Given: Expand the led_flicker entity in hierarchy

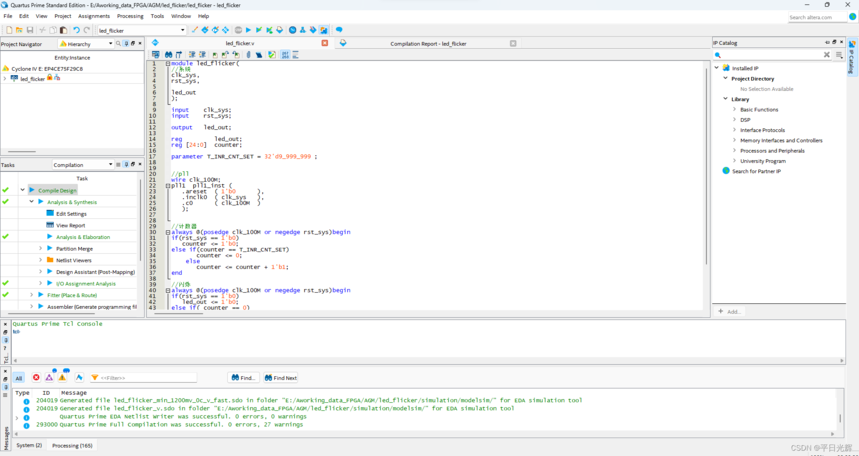Looking at the screenshot, I should [4, 79].
